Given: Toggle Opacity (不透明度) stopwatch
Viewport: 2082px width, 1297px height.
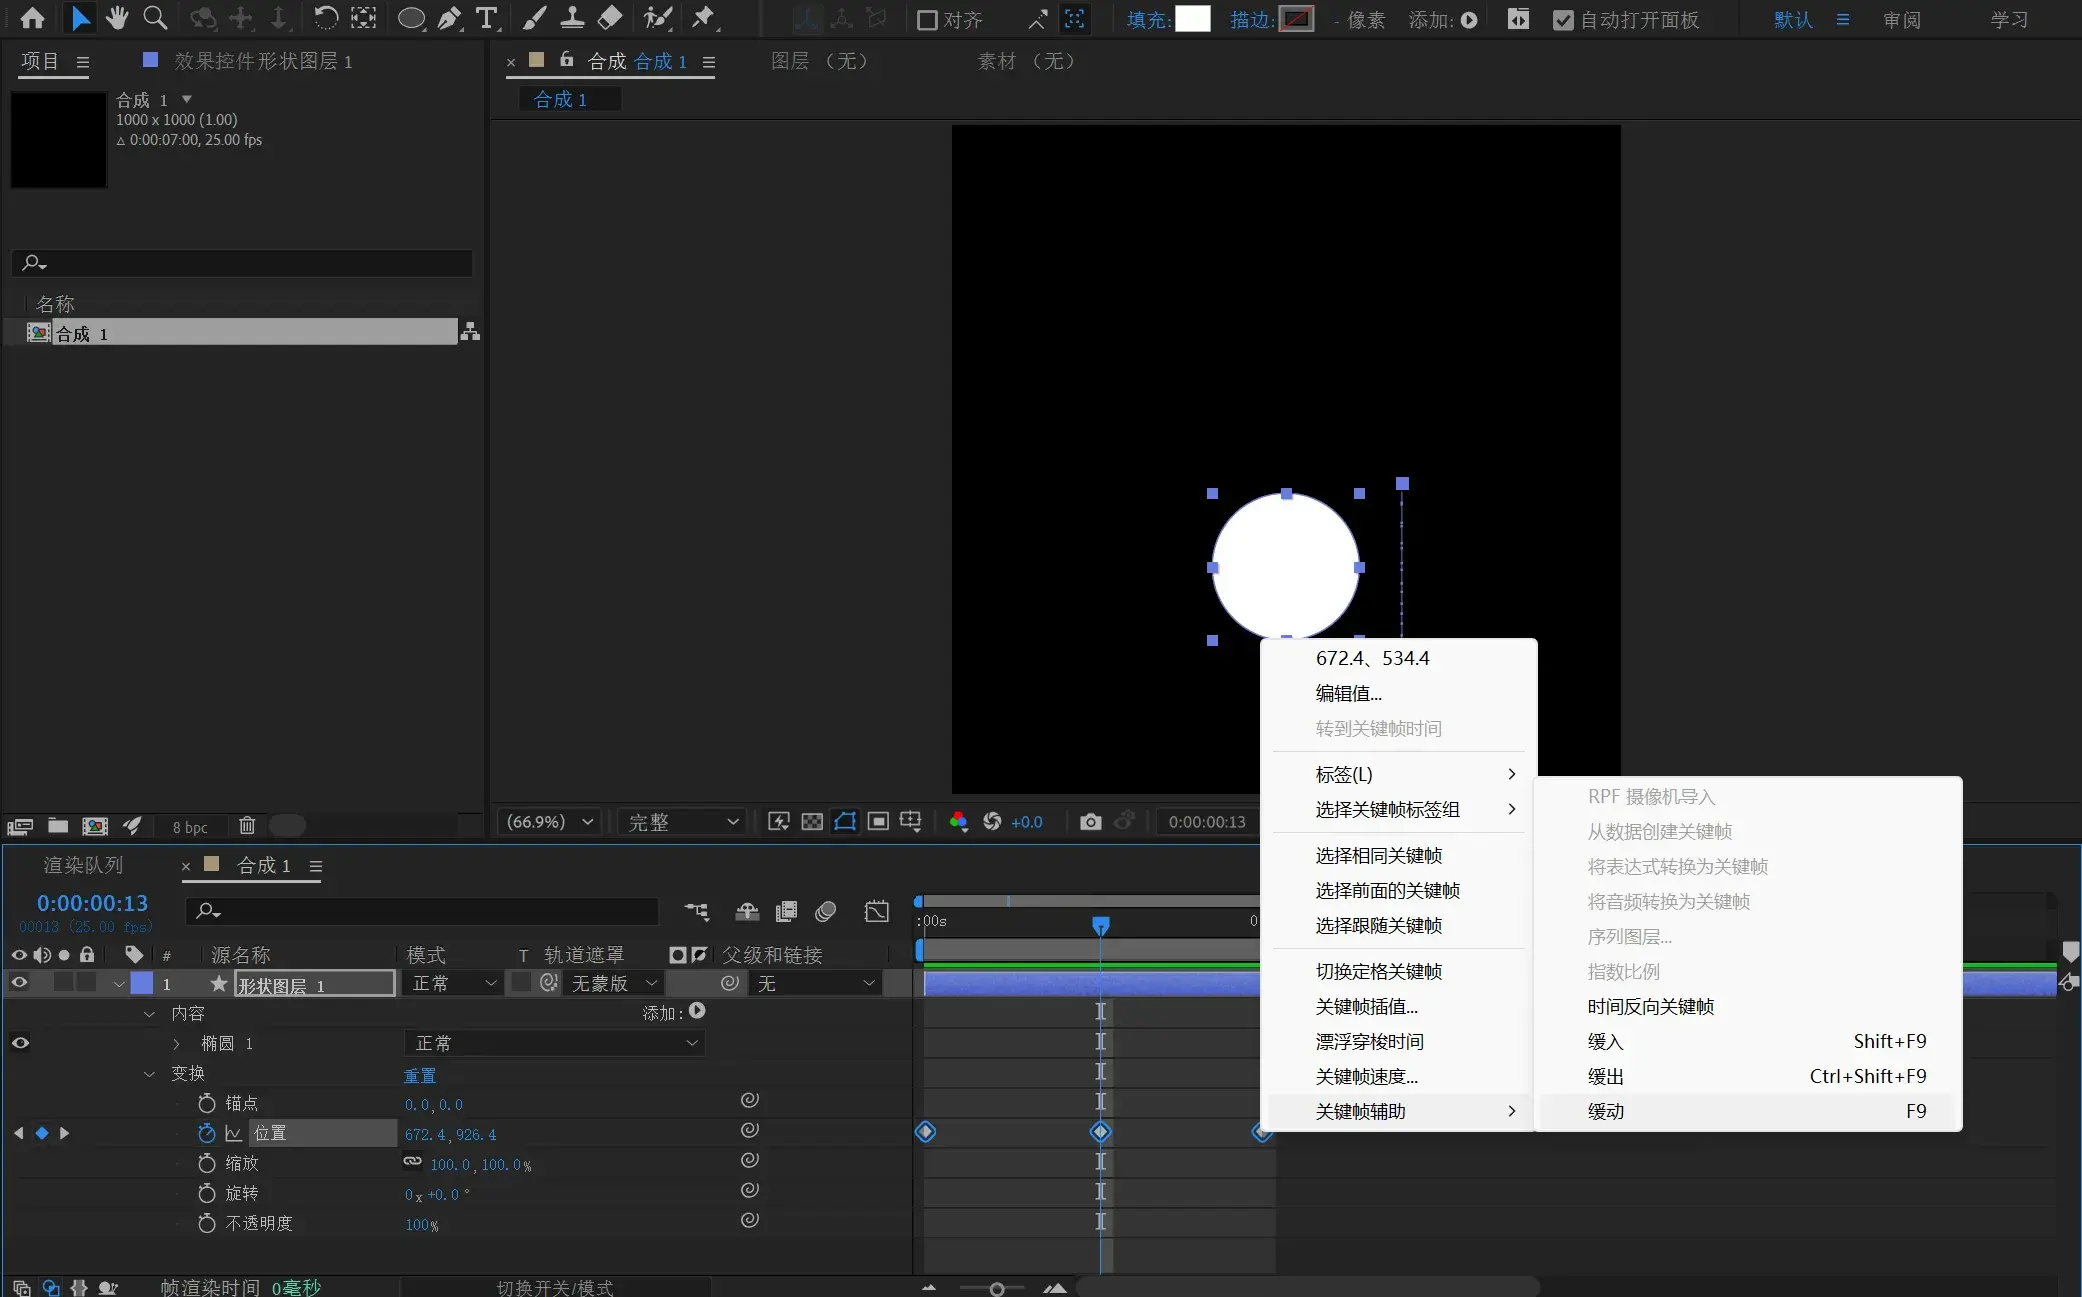Looking at the screenshot, I should (x=206, y=1223).
